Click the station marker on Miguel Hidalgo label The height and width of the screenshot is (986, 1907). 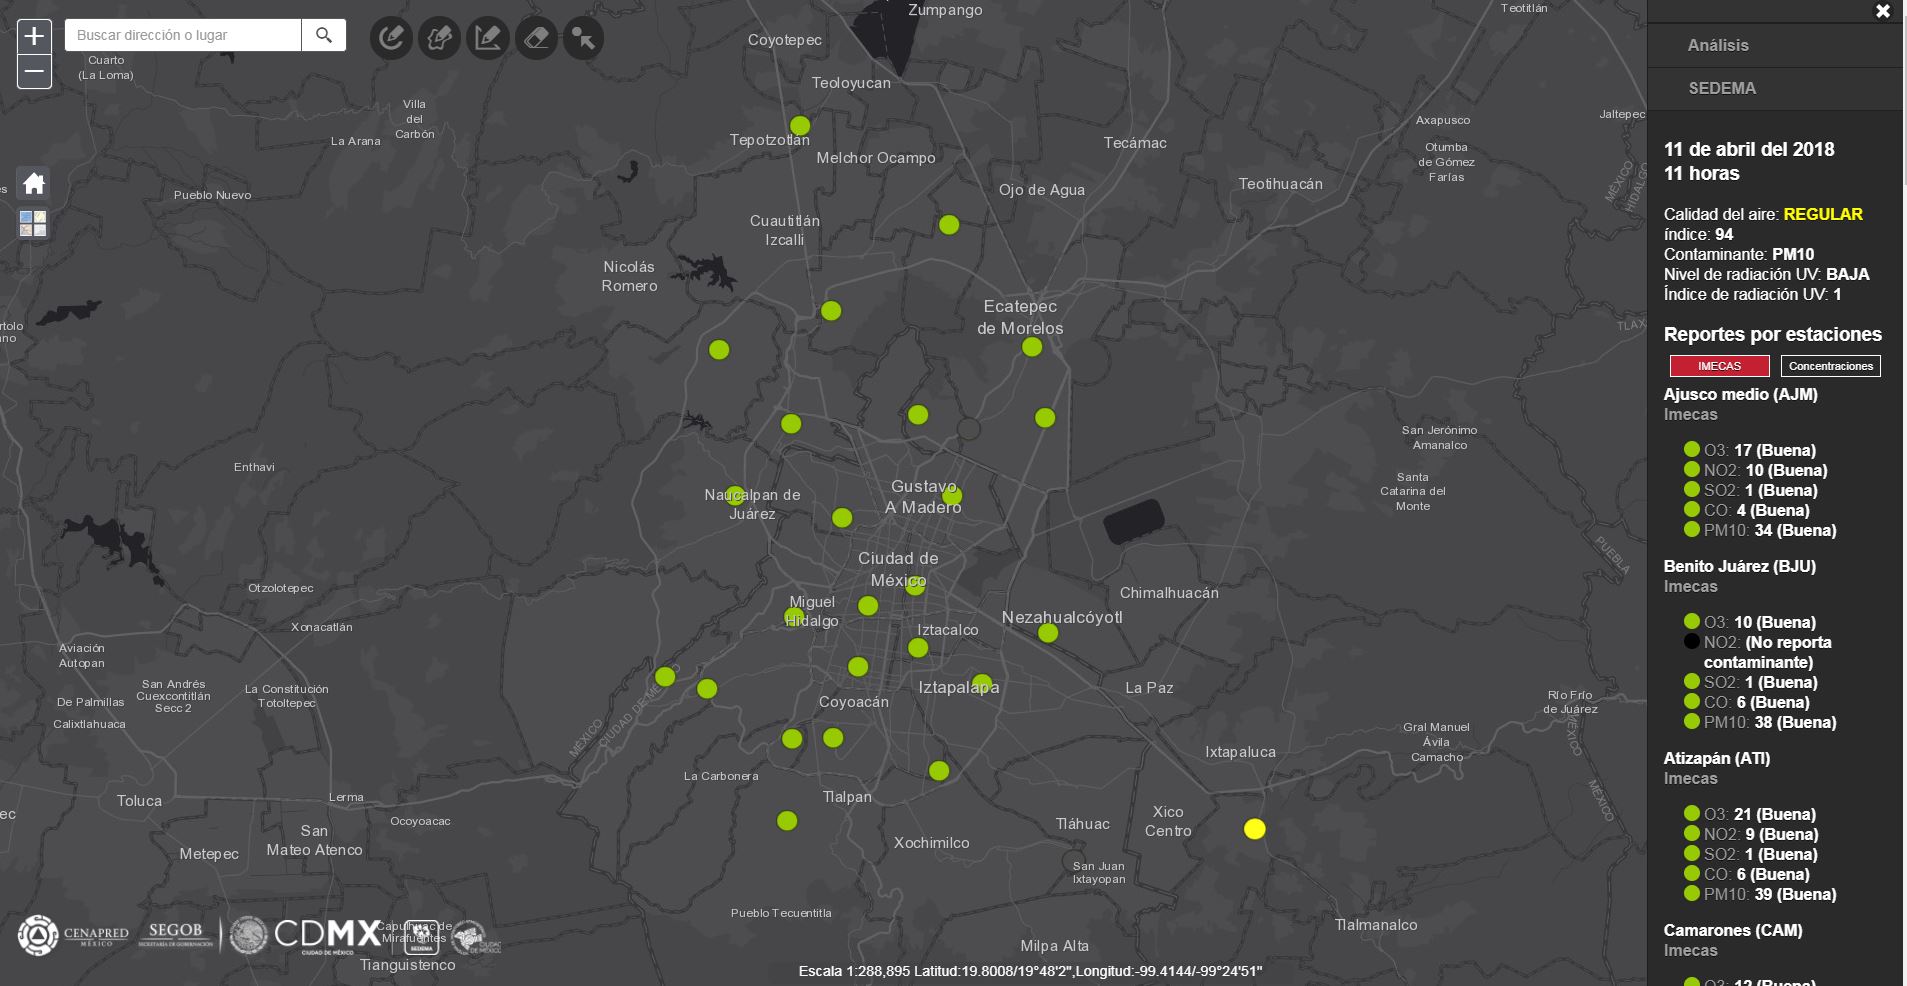(x=794, y=617)
